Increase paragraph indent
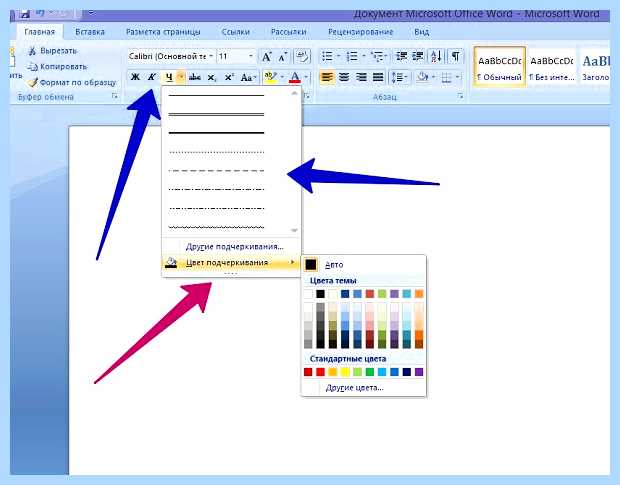Viewport: 620px width, 485px height. [x=418, y=56]
